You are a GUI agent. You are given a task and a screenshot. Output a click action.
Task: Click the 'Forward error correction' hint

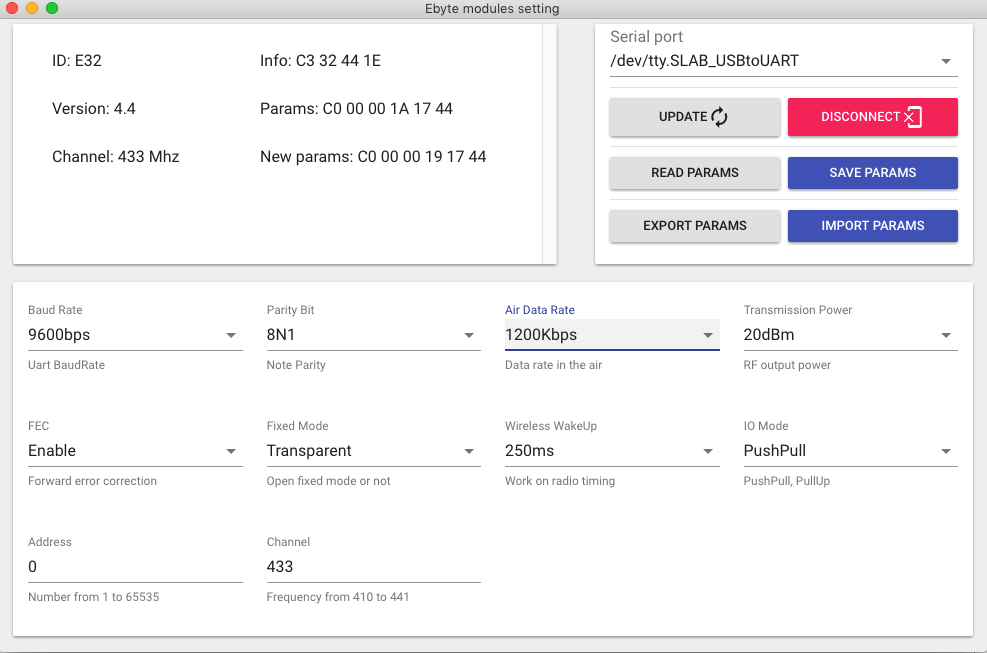click(93, 481)
